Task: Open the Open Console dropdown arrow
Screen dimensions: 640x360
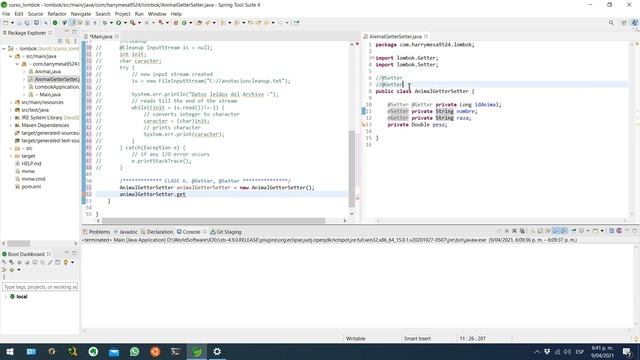Action: click(602, 231)
